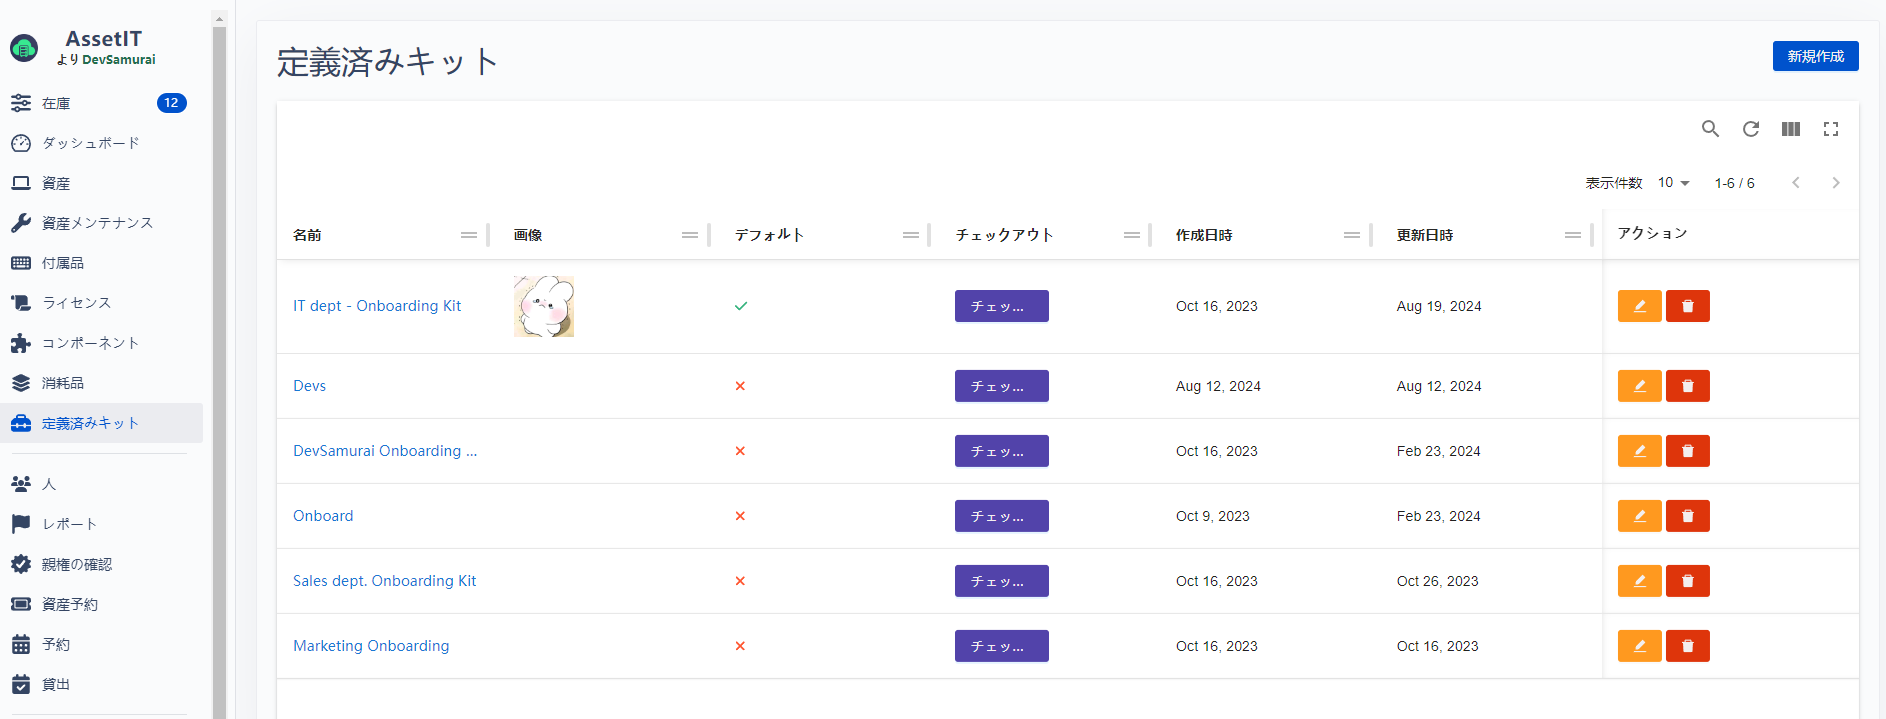
Task: Click the IT dept kit bunny thumbnail image
Action: [x=543, y=306]
